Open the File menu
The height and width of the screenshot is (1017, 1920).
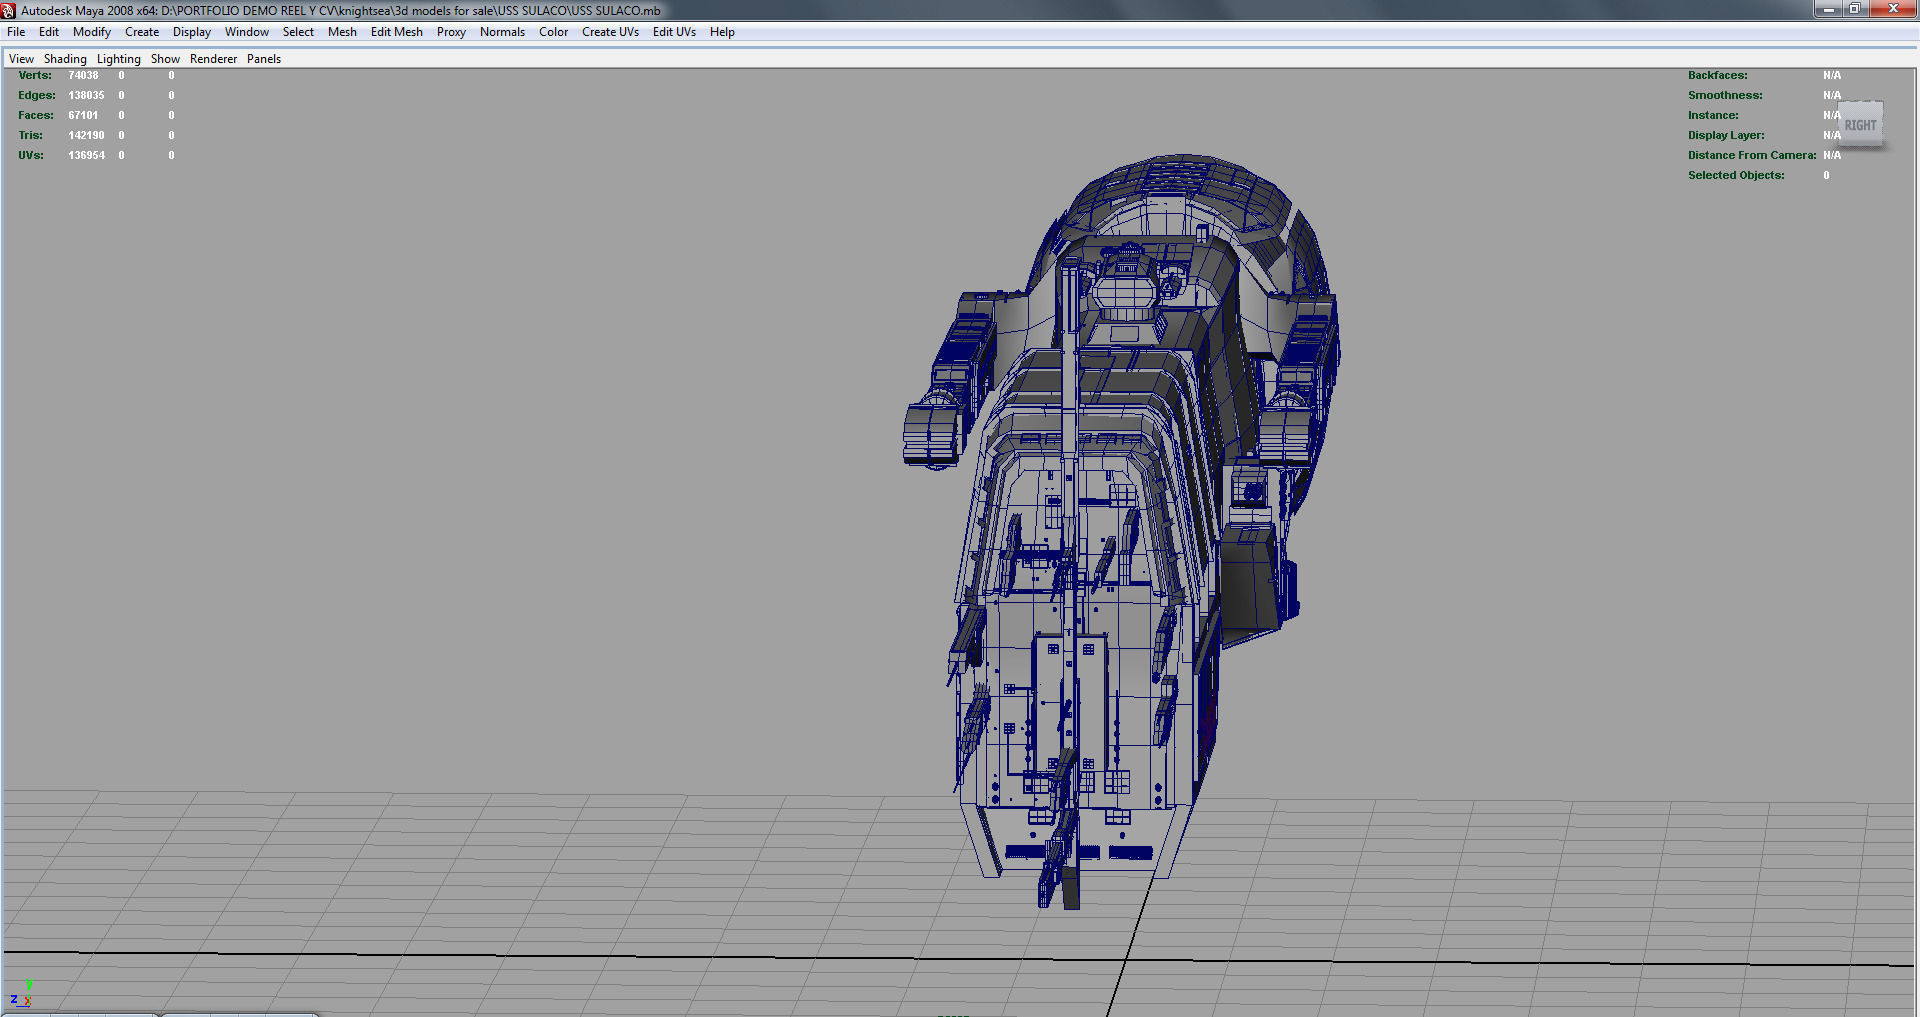click(x=16, y=32)
